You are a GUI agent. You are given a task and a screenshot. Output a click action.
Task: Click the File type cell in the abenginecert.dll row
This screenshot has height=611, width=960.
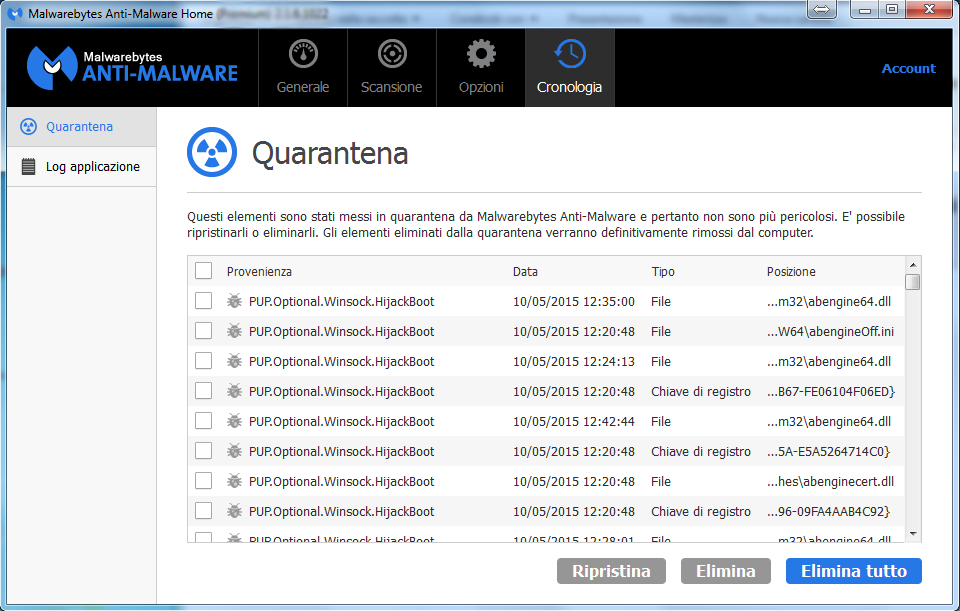pyautogui.click(x=661, y=482)
